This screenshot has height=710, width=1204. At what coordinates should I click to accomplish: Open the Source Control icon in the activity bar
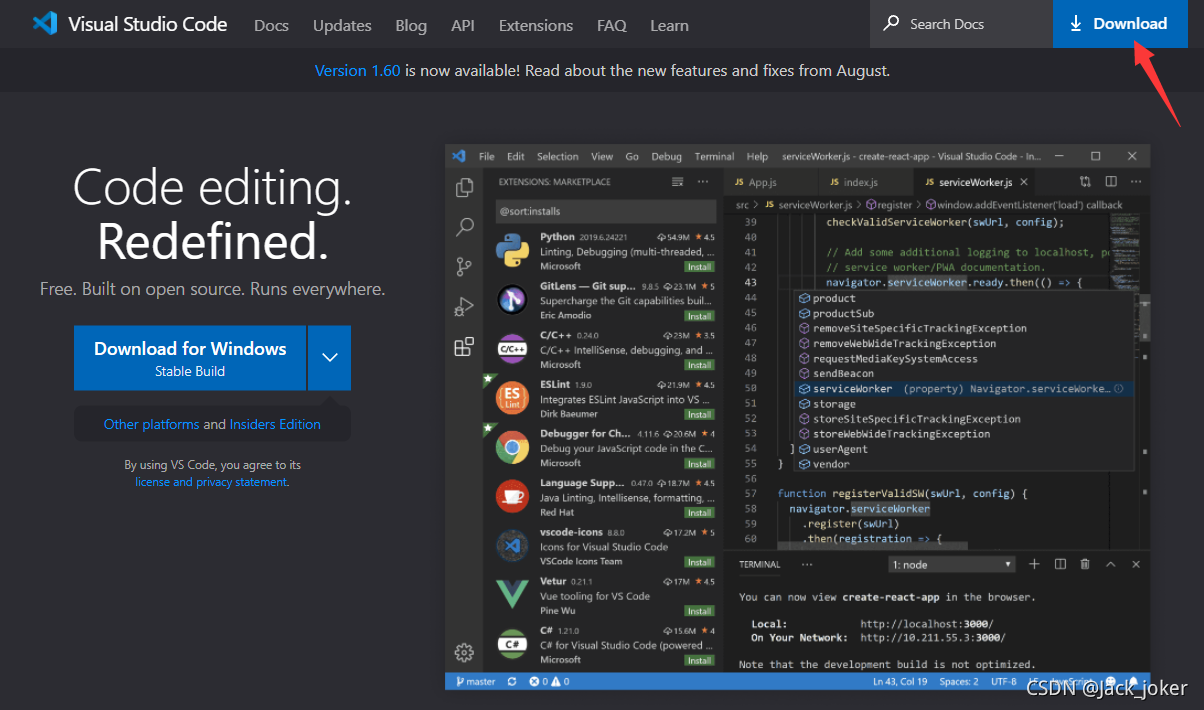pos(464,266)
